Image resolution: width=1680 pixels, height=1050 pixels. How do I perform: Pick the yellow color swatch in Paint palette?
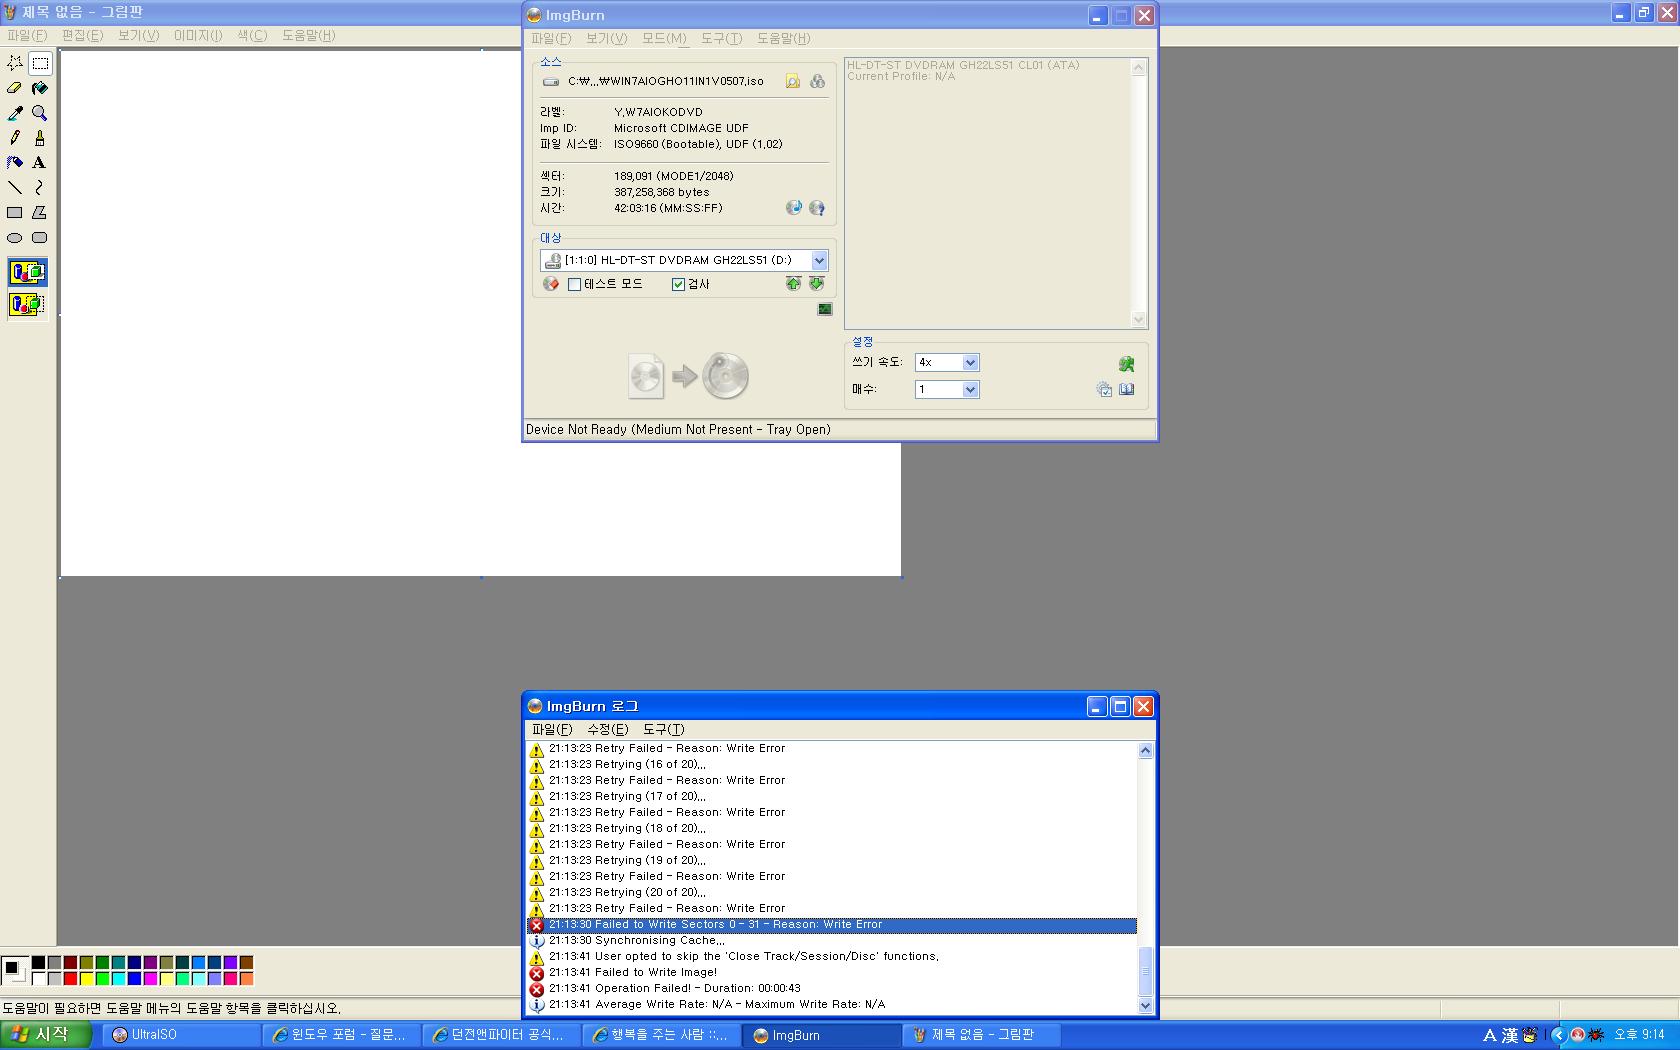coord(86,978)
